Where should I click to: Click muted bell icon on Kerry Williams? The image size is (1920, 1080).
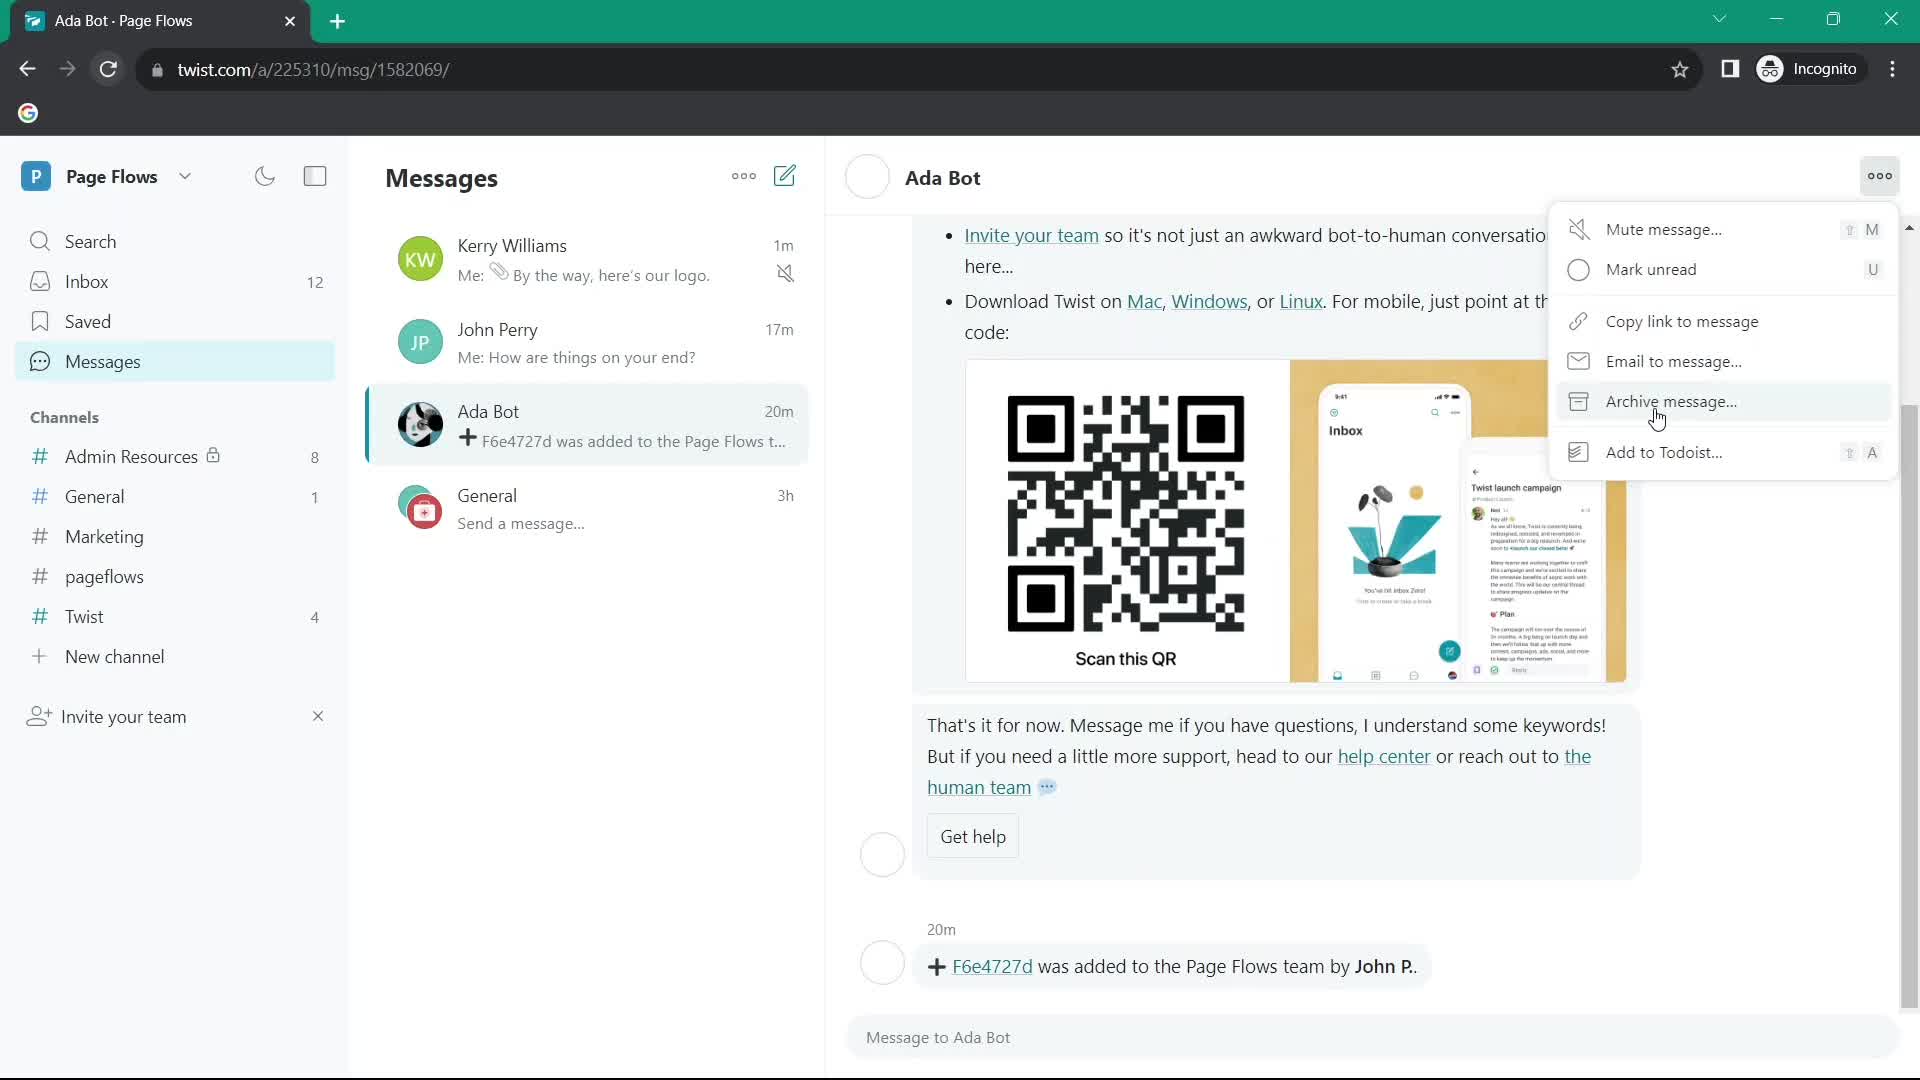coord(786,273)
